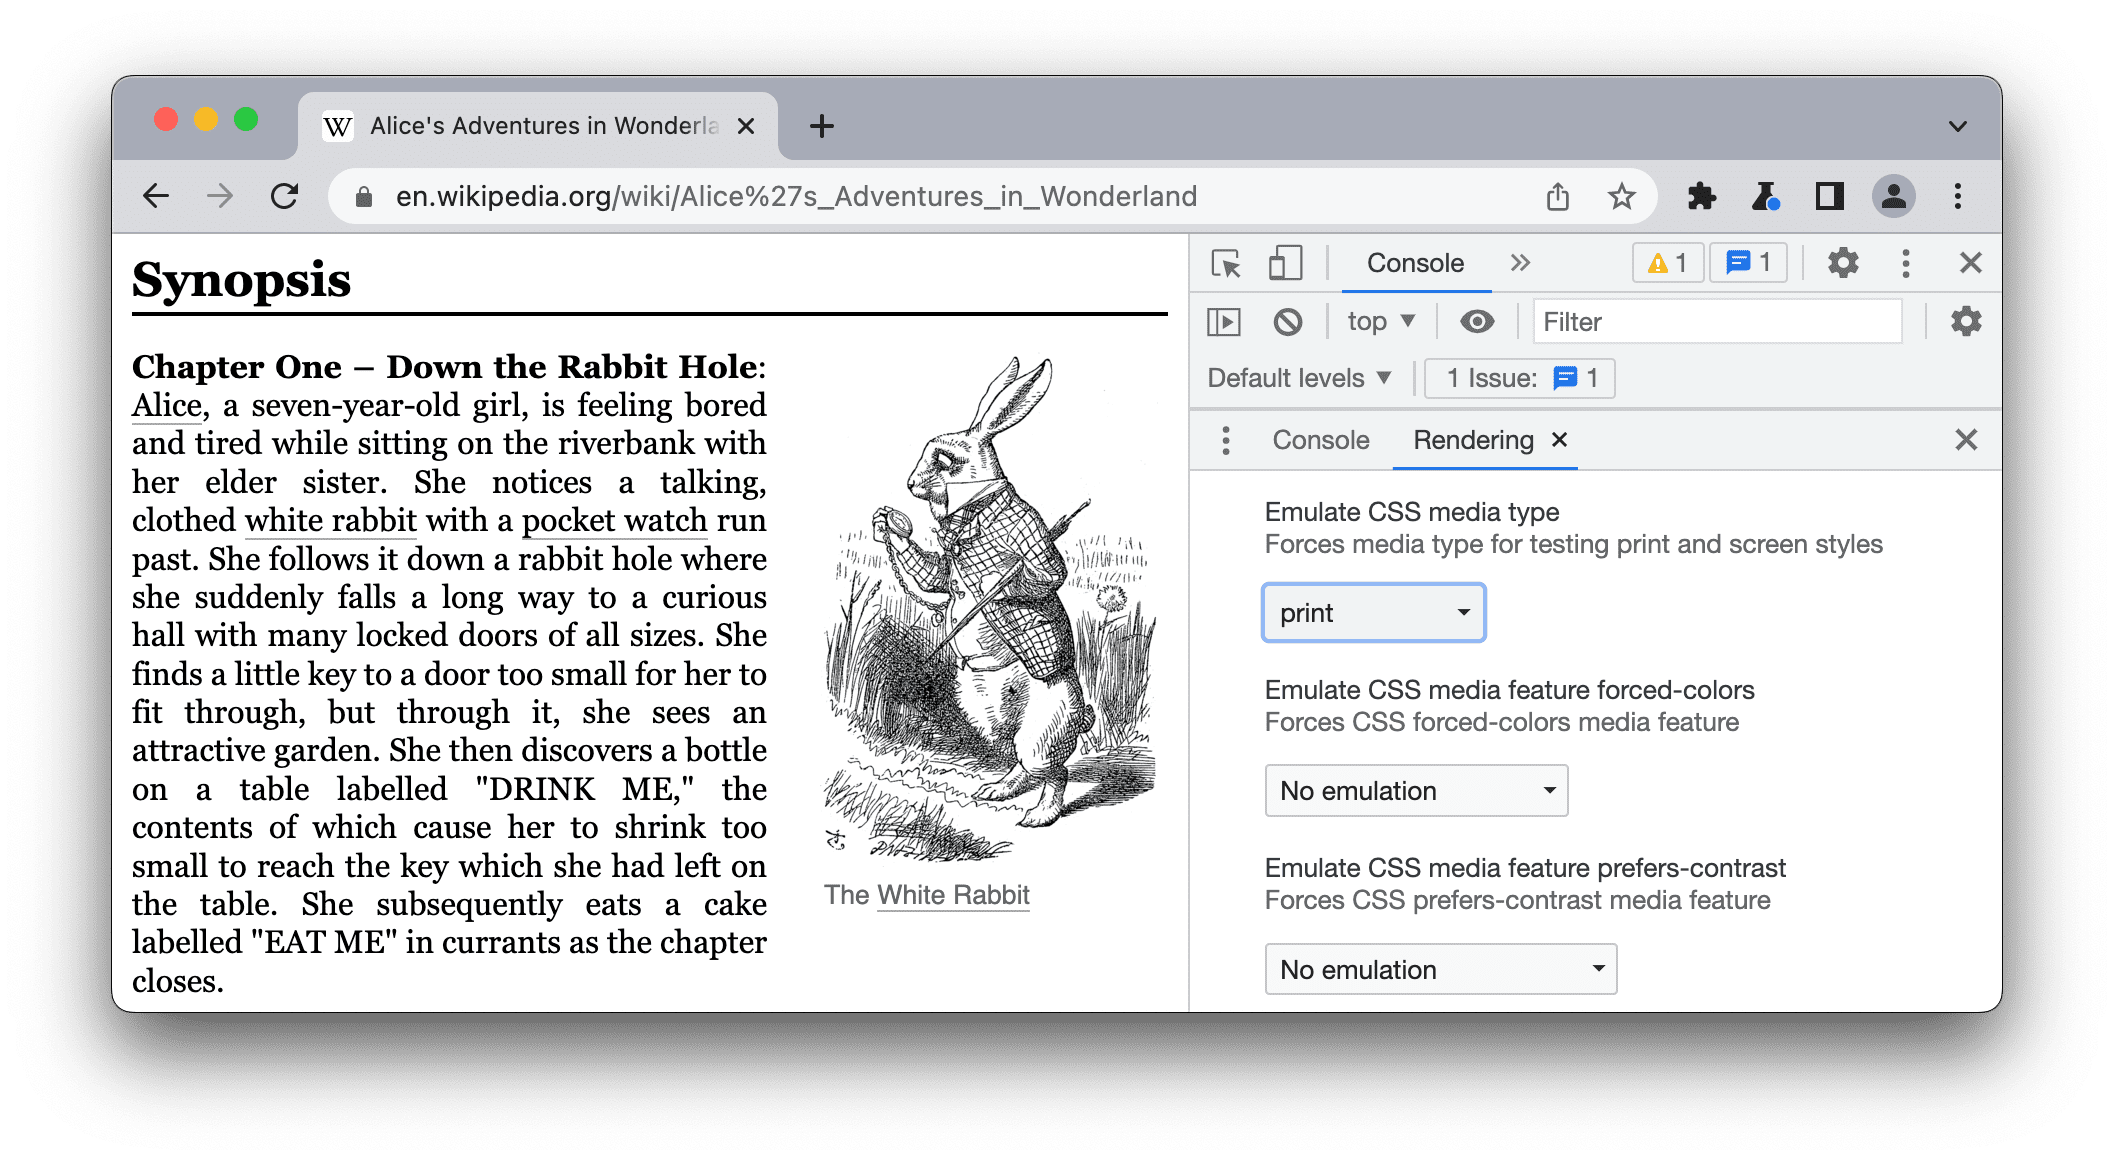Click the 1 Issue indicator button

[1520, 379]
